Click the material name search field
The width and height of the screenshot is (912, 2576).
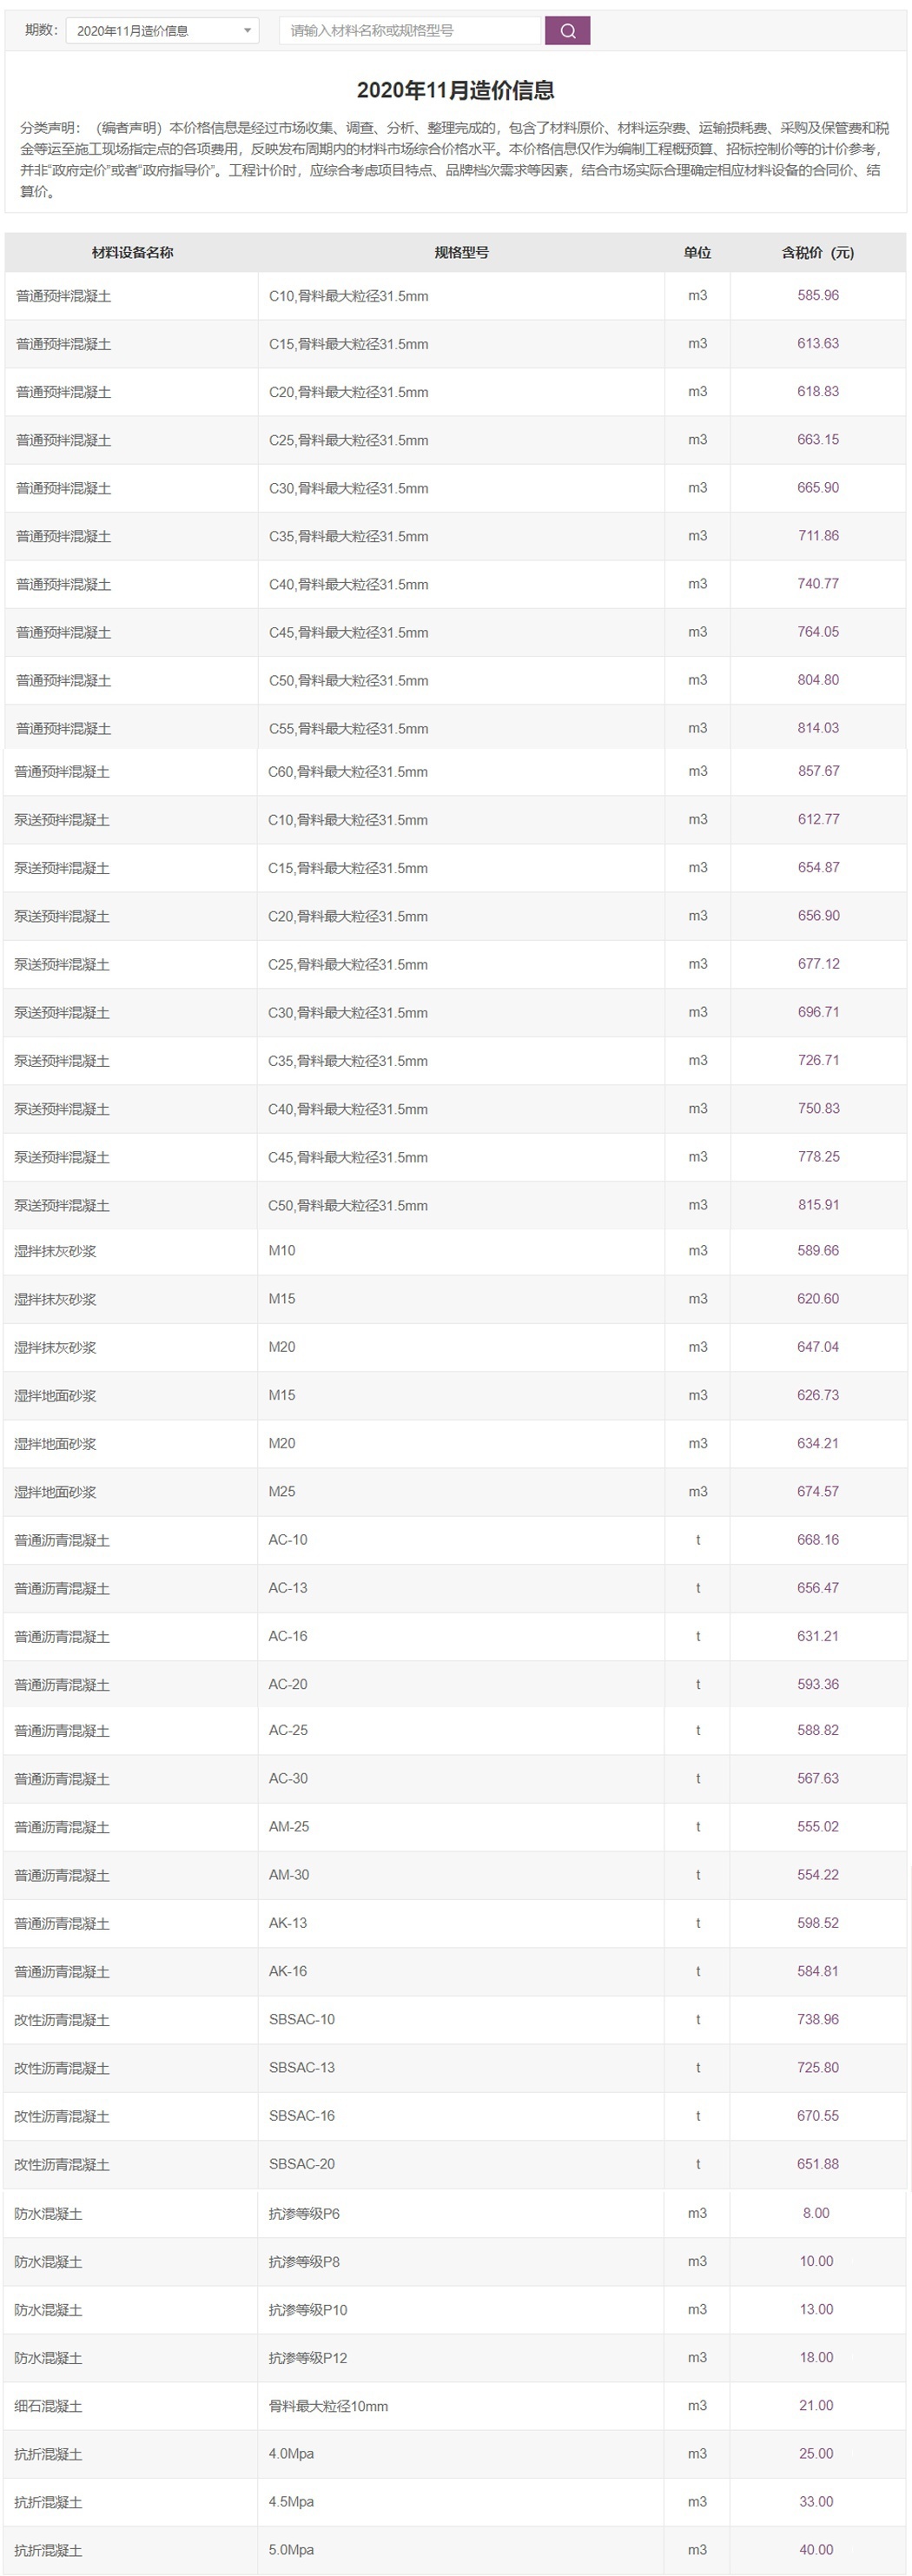point(410,31)
